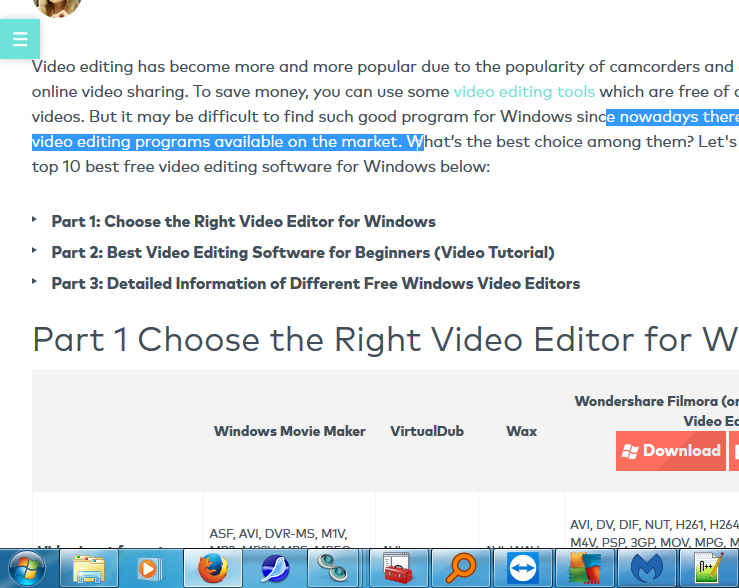
Task: Jump to Part 3: Detailed Information of Free Editors
Action: (315, 284)
